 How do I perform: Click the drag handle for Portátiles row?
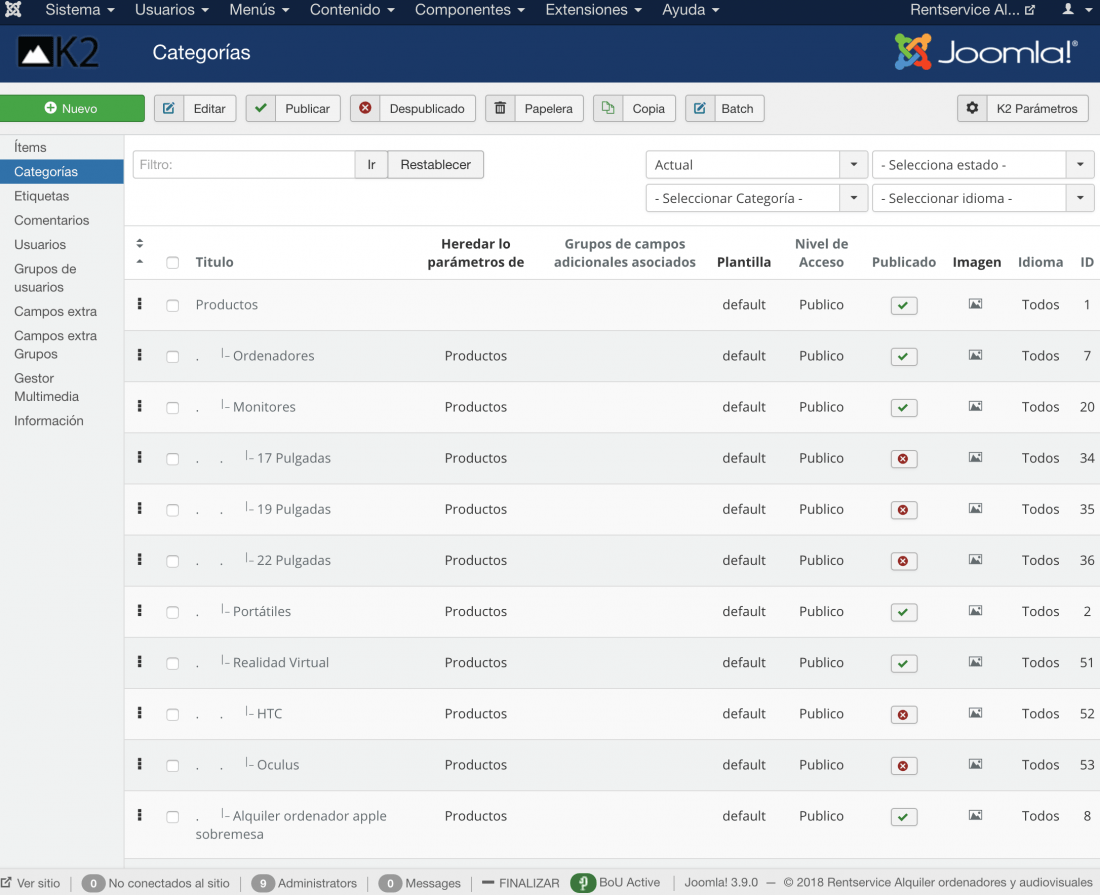[140, 611]
